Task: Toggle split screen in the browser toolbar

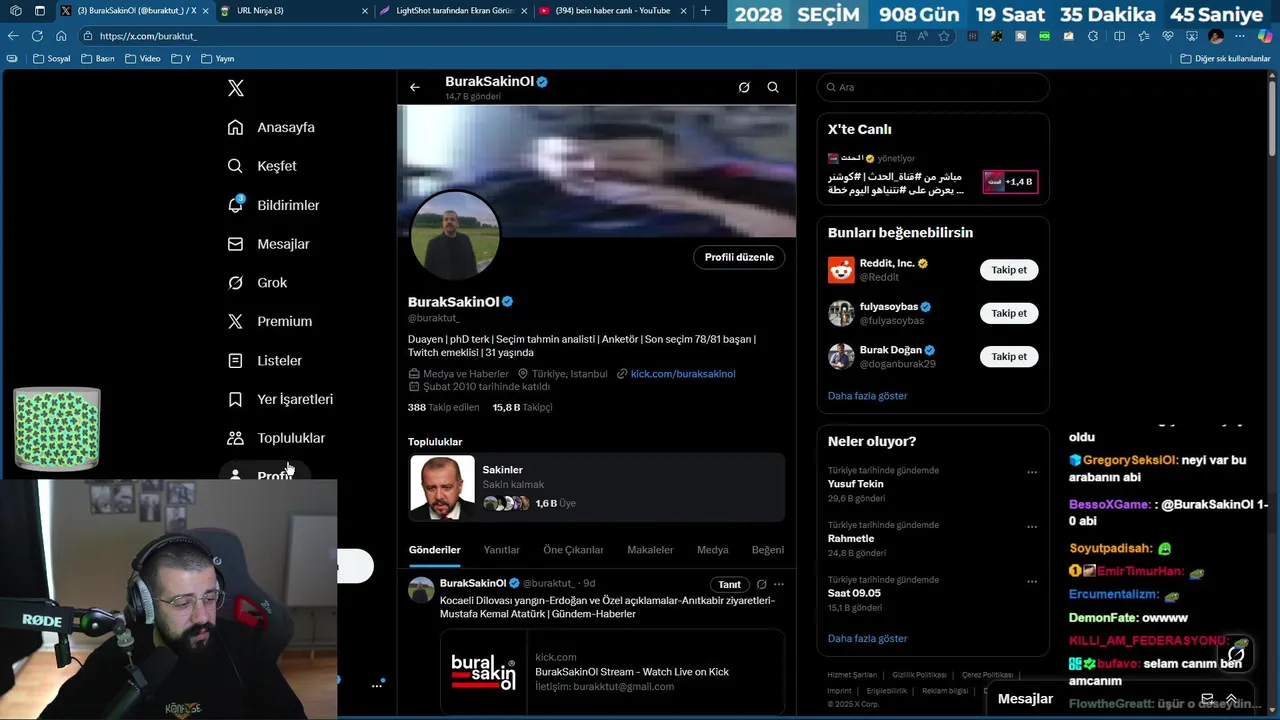Action: pyautogui.click(x=1119, y=36)
